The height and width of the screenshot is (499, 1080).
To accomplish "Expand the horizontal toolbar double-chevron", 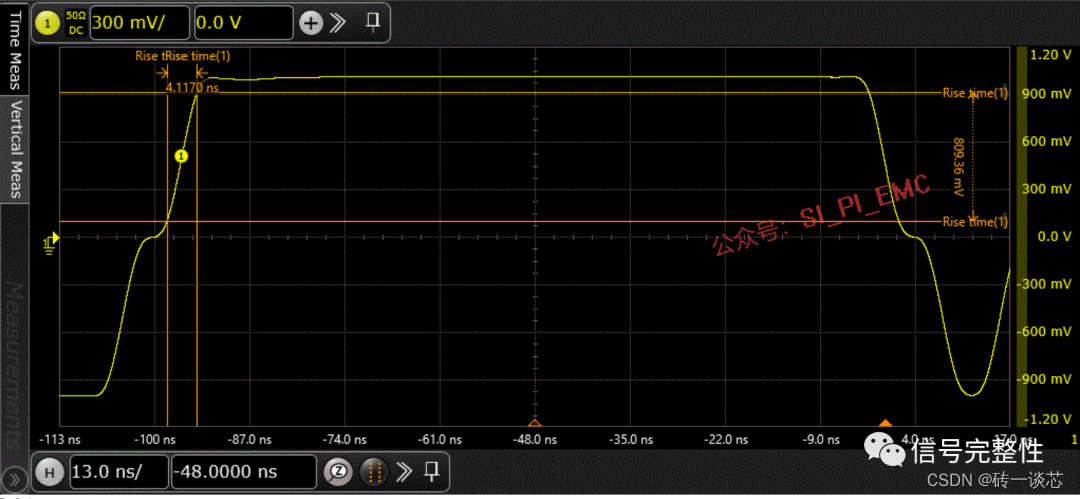I will tap(405, 472).
